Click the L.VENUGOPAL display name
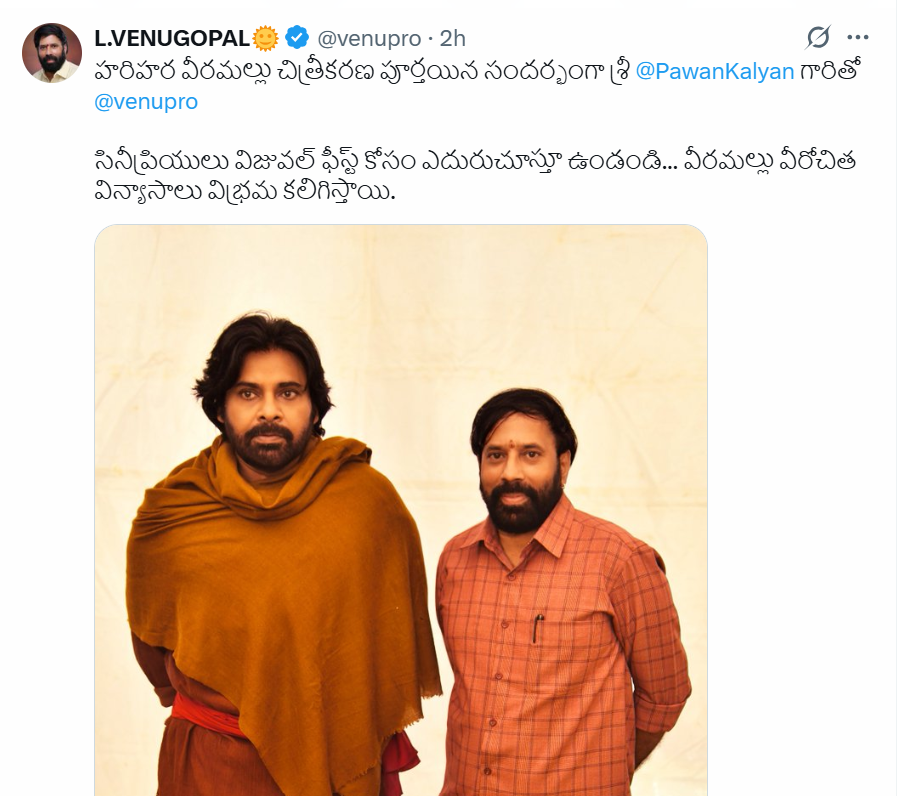 coord(172,38)
